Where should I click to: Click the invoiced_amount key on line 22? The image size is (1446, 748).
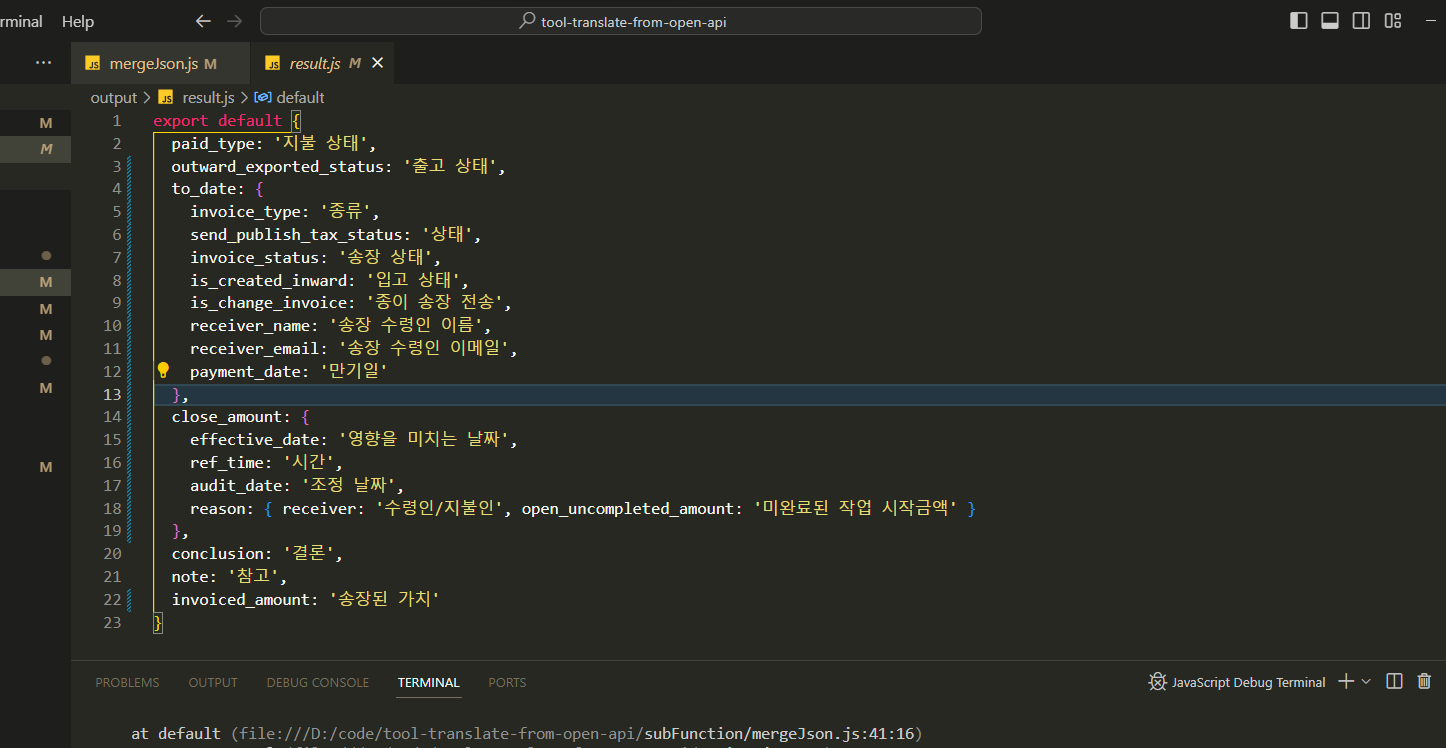tap(241, 599)
